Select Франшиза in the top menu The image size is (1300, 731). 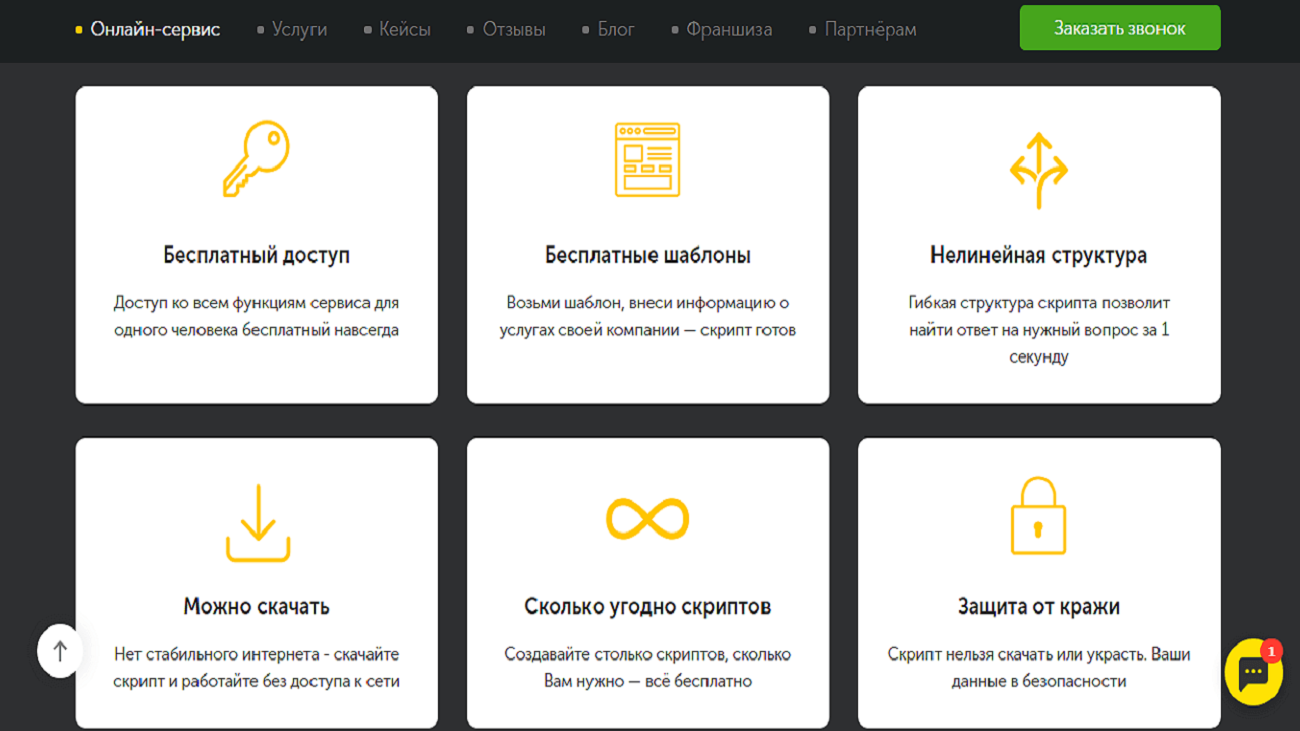click(x=728, y=30)
